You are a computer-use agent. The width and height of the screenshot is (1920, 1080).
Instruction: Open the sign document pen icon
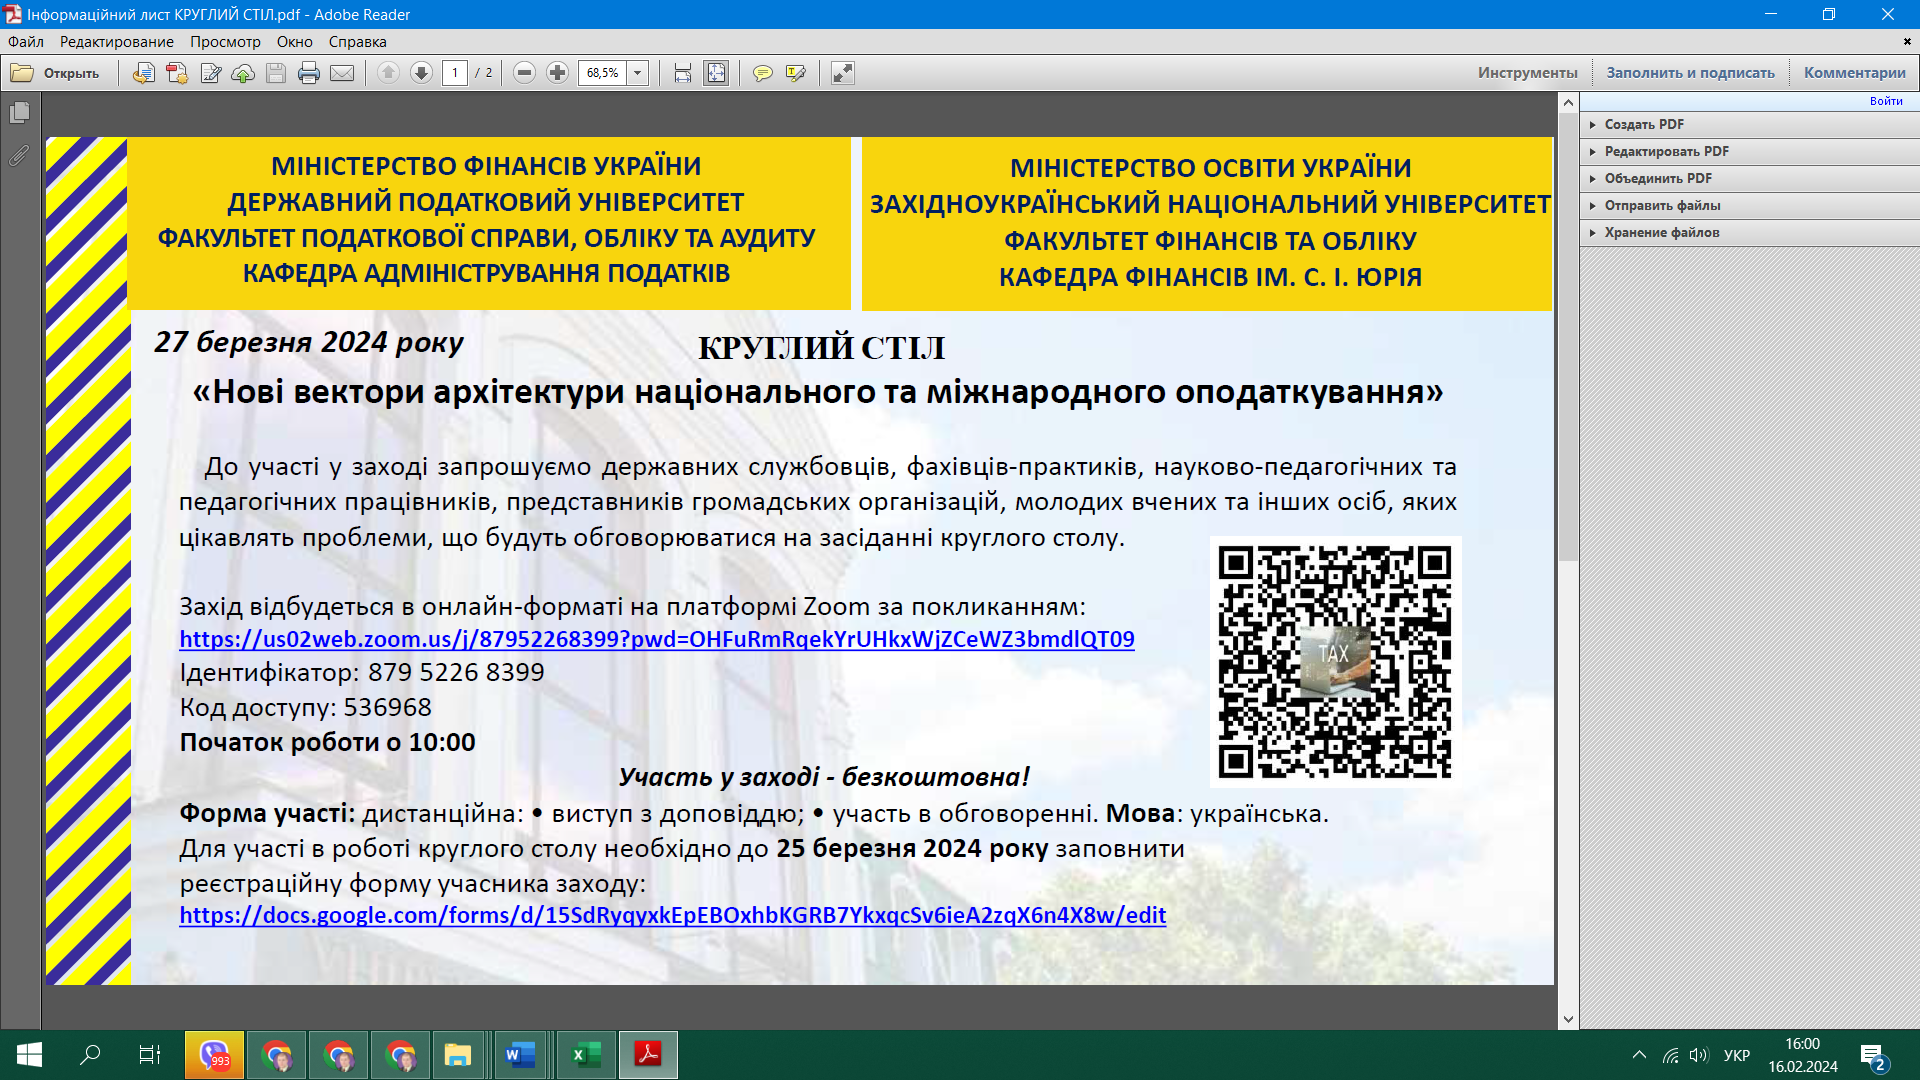coord(210,73)
